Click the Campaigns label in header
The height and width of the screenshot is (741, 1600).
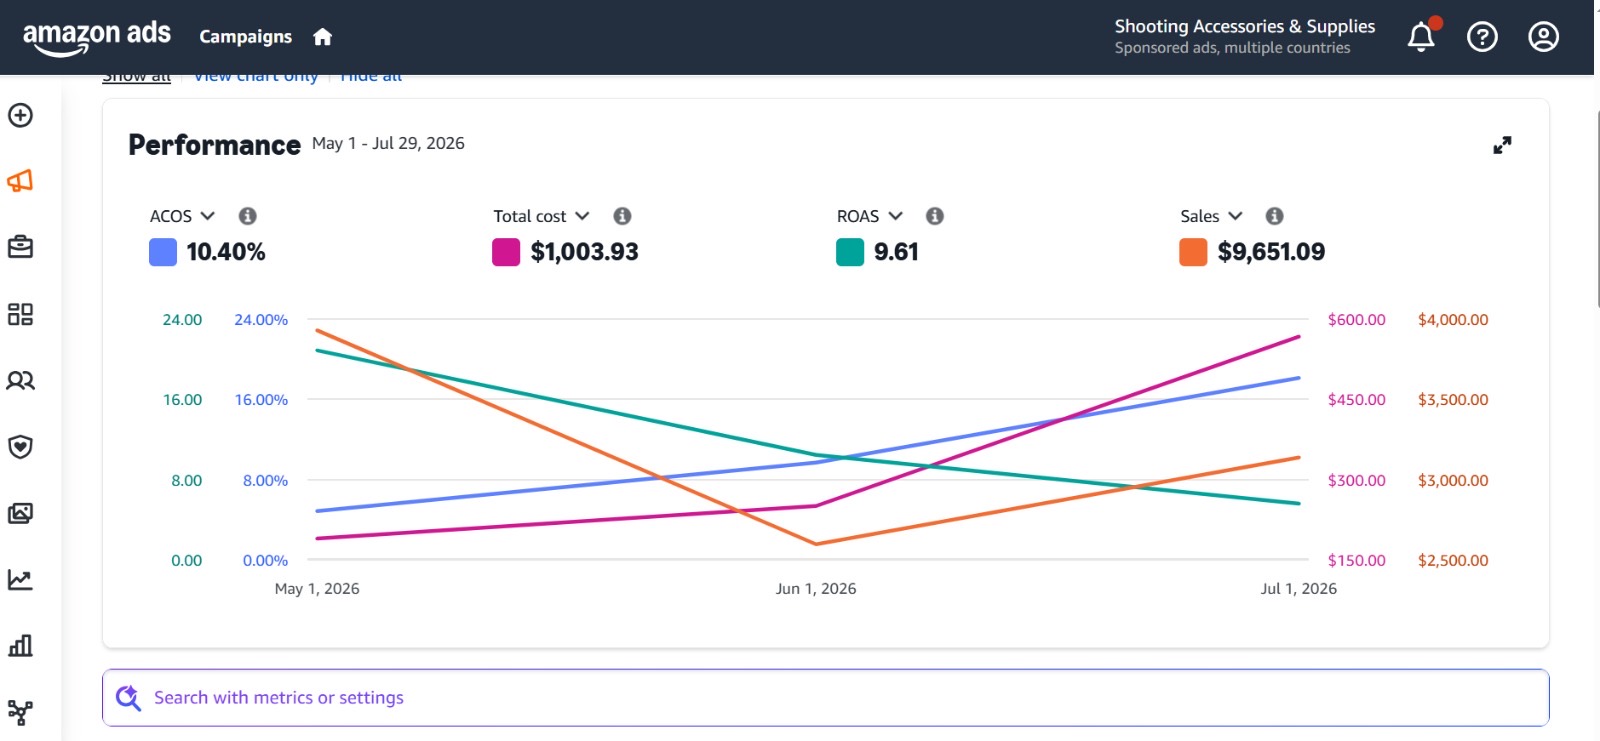[x=246, y=37]
